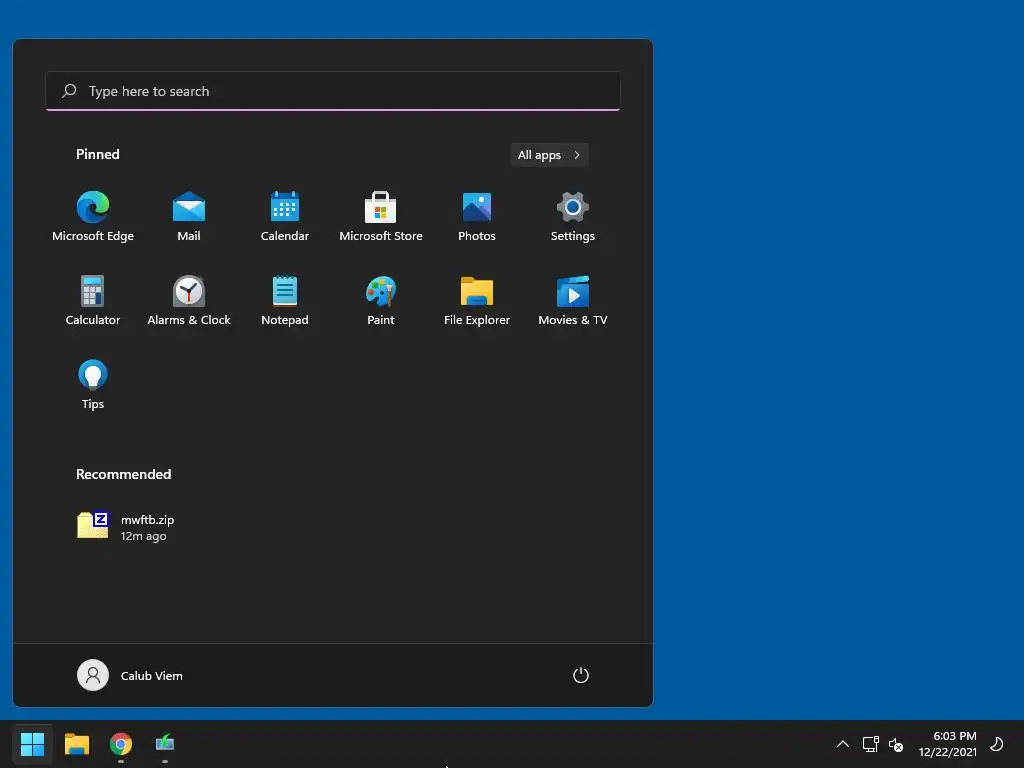The width and height of the screenshot is (1024, 768).
Task: Launch Movies & TV
Action: click(x=573, y=300)
